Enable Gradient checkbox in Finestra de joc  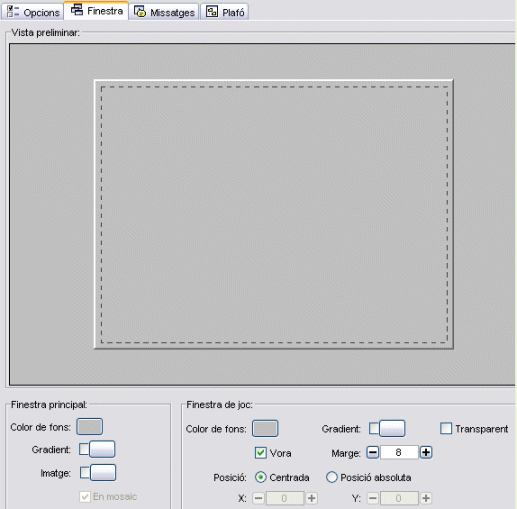pos(374,429)
